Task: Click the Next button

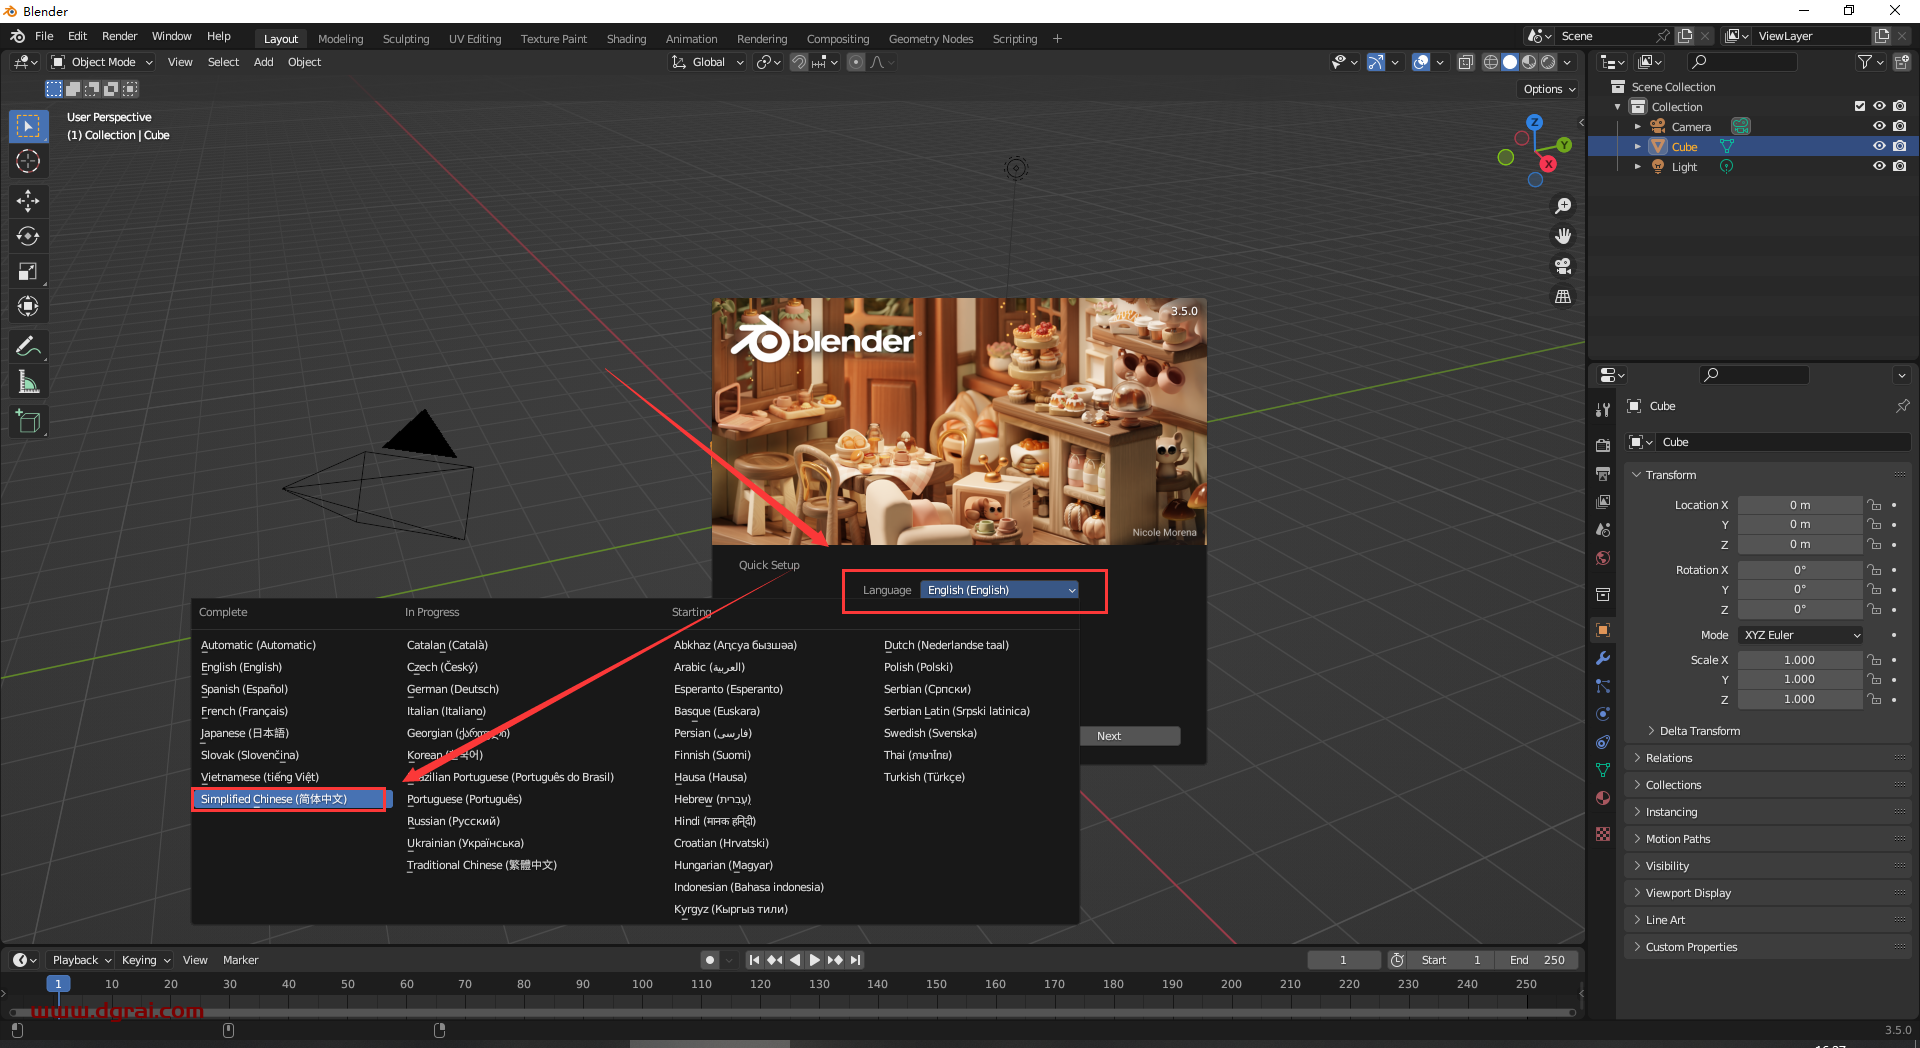Action: coord(1130,736)
